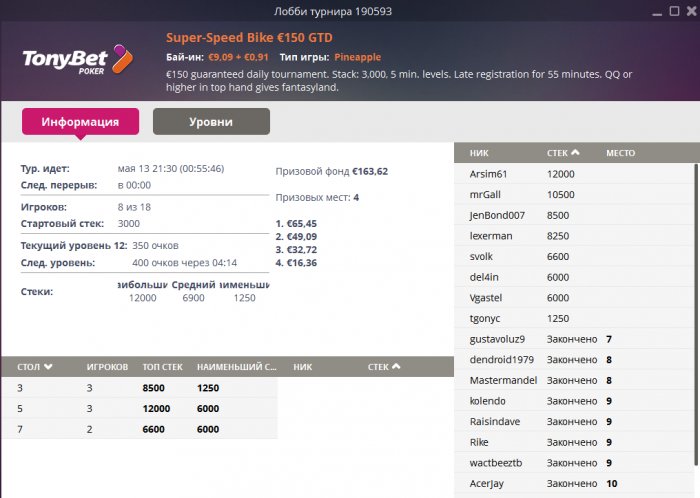700x498 pixels.
Task: Select table 3 row in tables list
Action: point(139,387)
